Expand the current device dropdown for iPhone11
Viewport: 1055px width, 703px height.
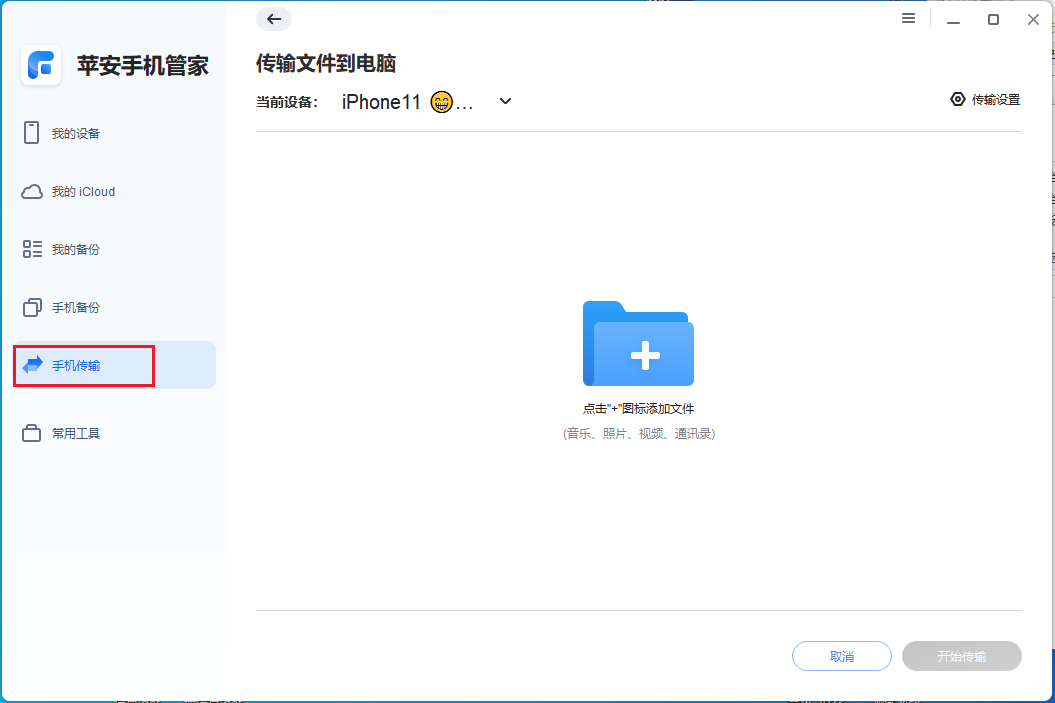pos(505,101)
